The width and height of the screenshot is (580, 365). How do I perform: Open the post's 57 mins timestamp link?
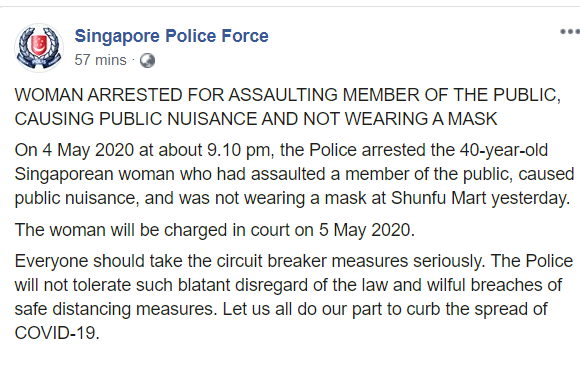click(100, 60)
